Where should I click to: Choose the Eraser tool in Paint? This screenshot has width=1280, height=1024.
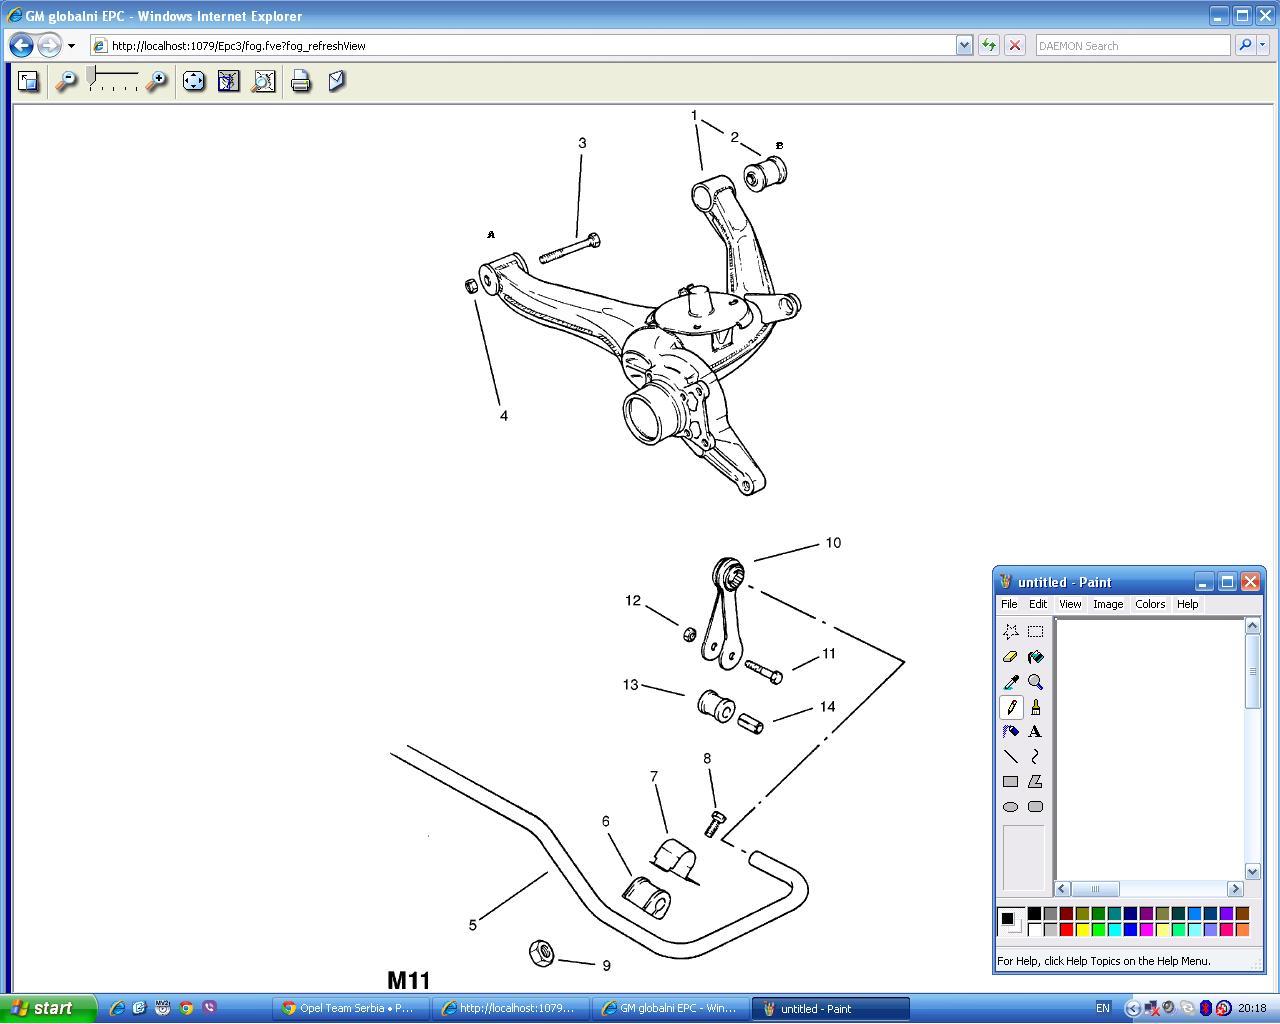1011,657
